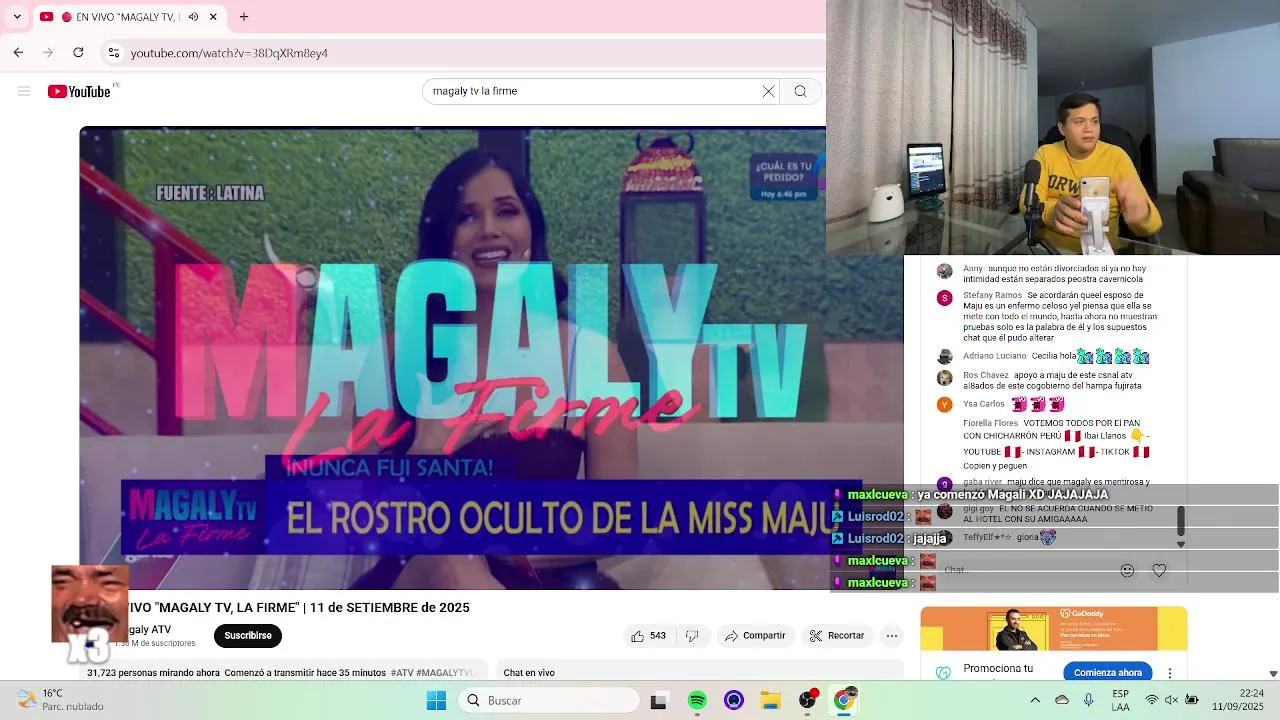
Task: Click Comienza ahora on the GoDaddy ad
Action: tap(1107, 673)
